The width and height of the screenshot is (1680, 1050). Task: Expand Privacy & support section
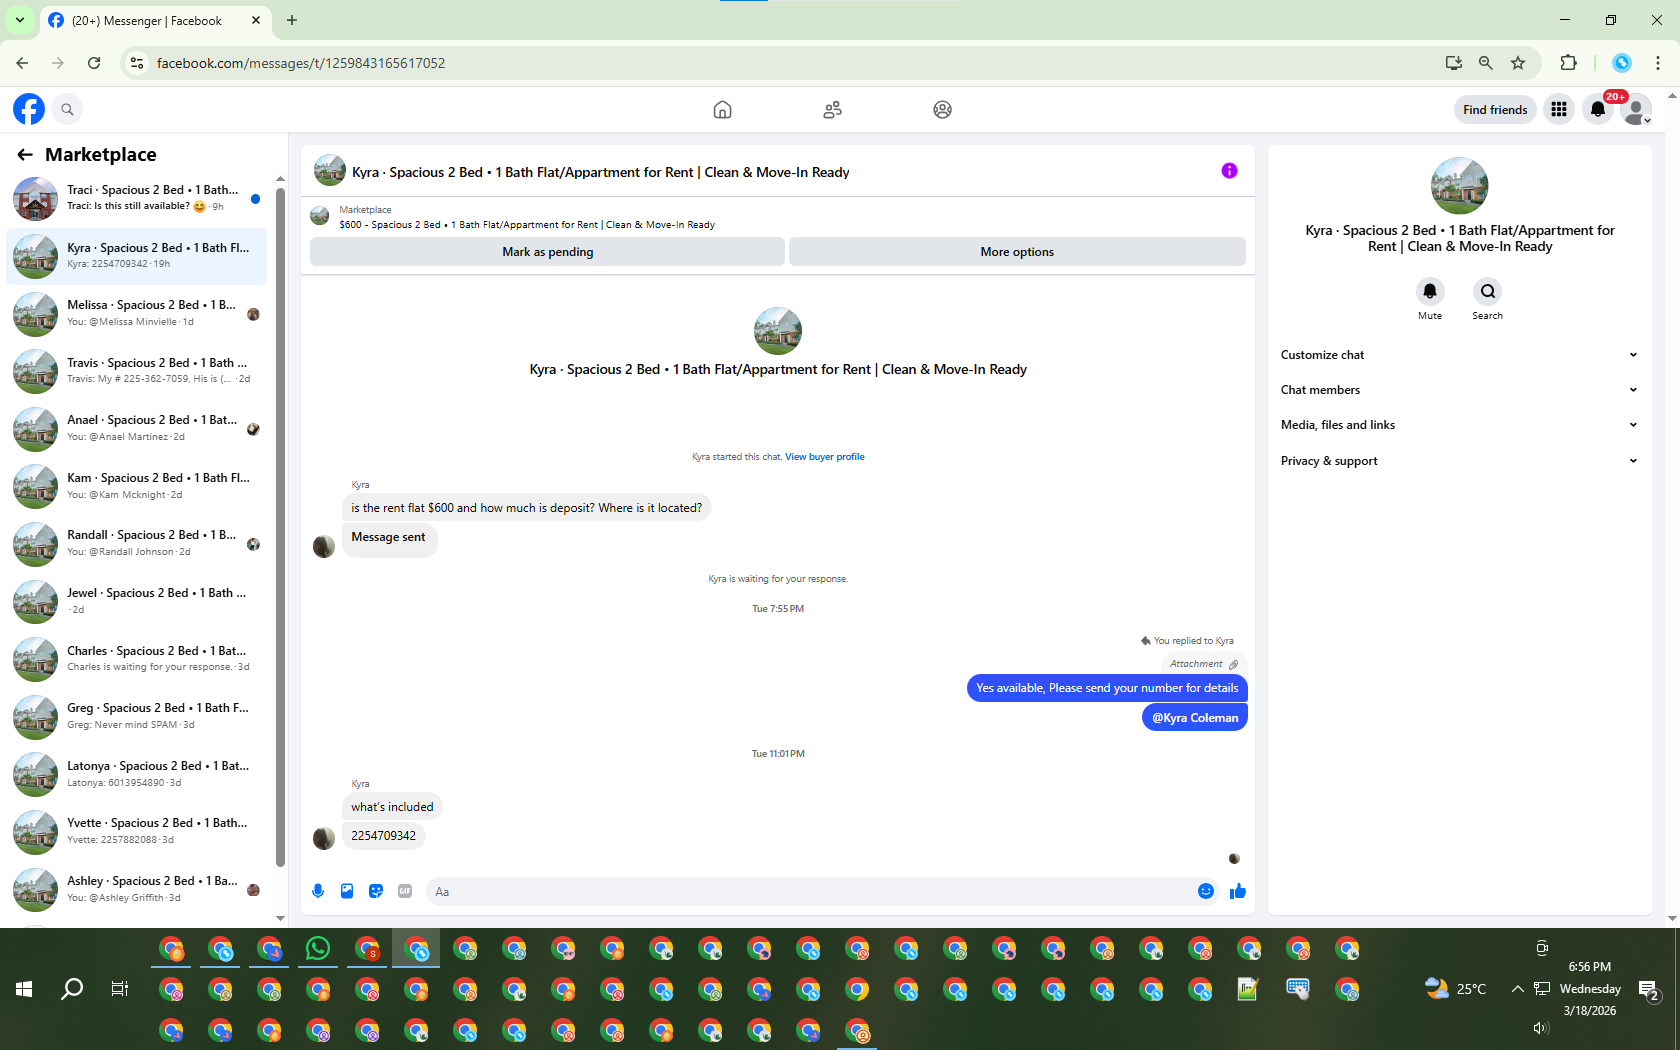pyautogui.click(x=1459, y=461)
